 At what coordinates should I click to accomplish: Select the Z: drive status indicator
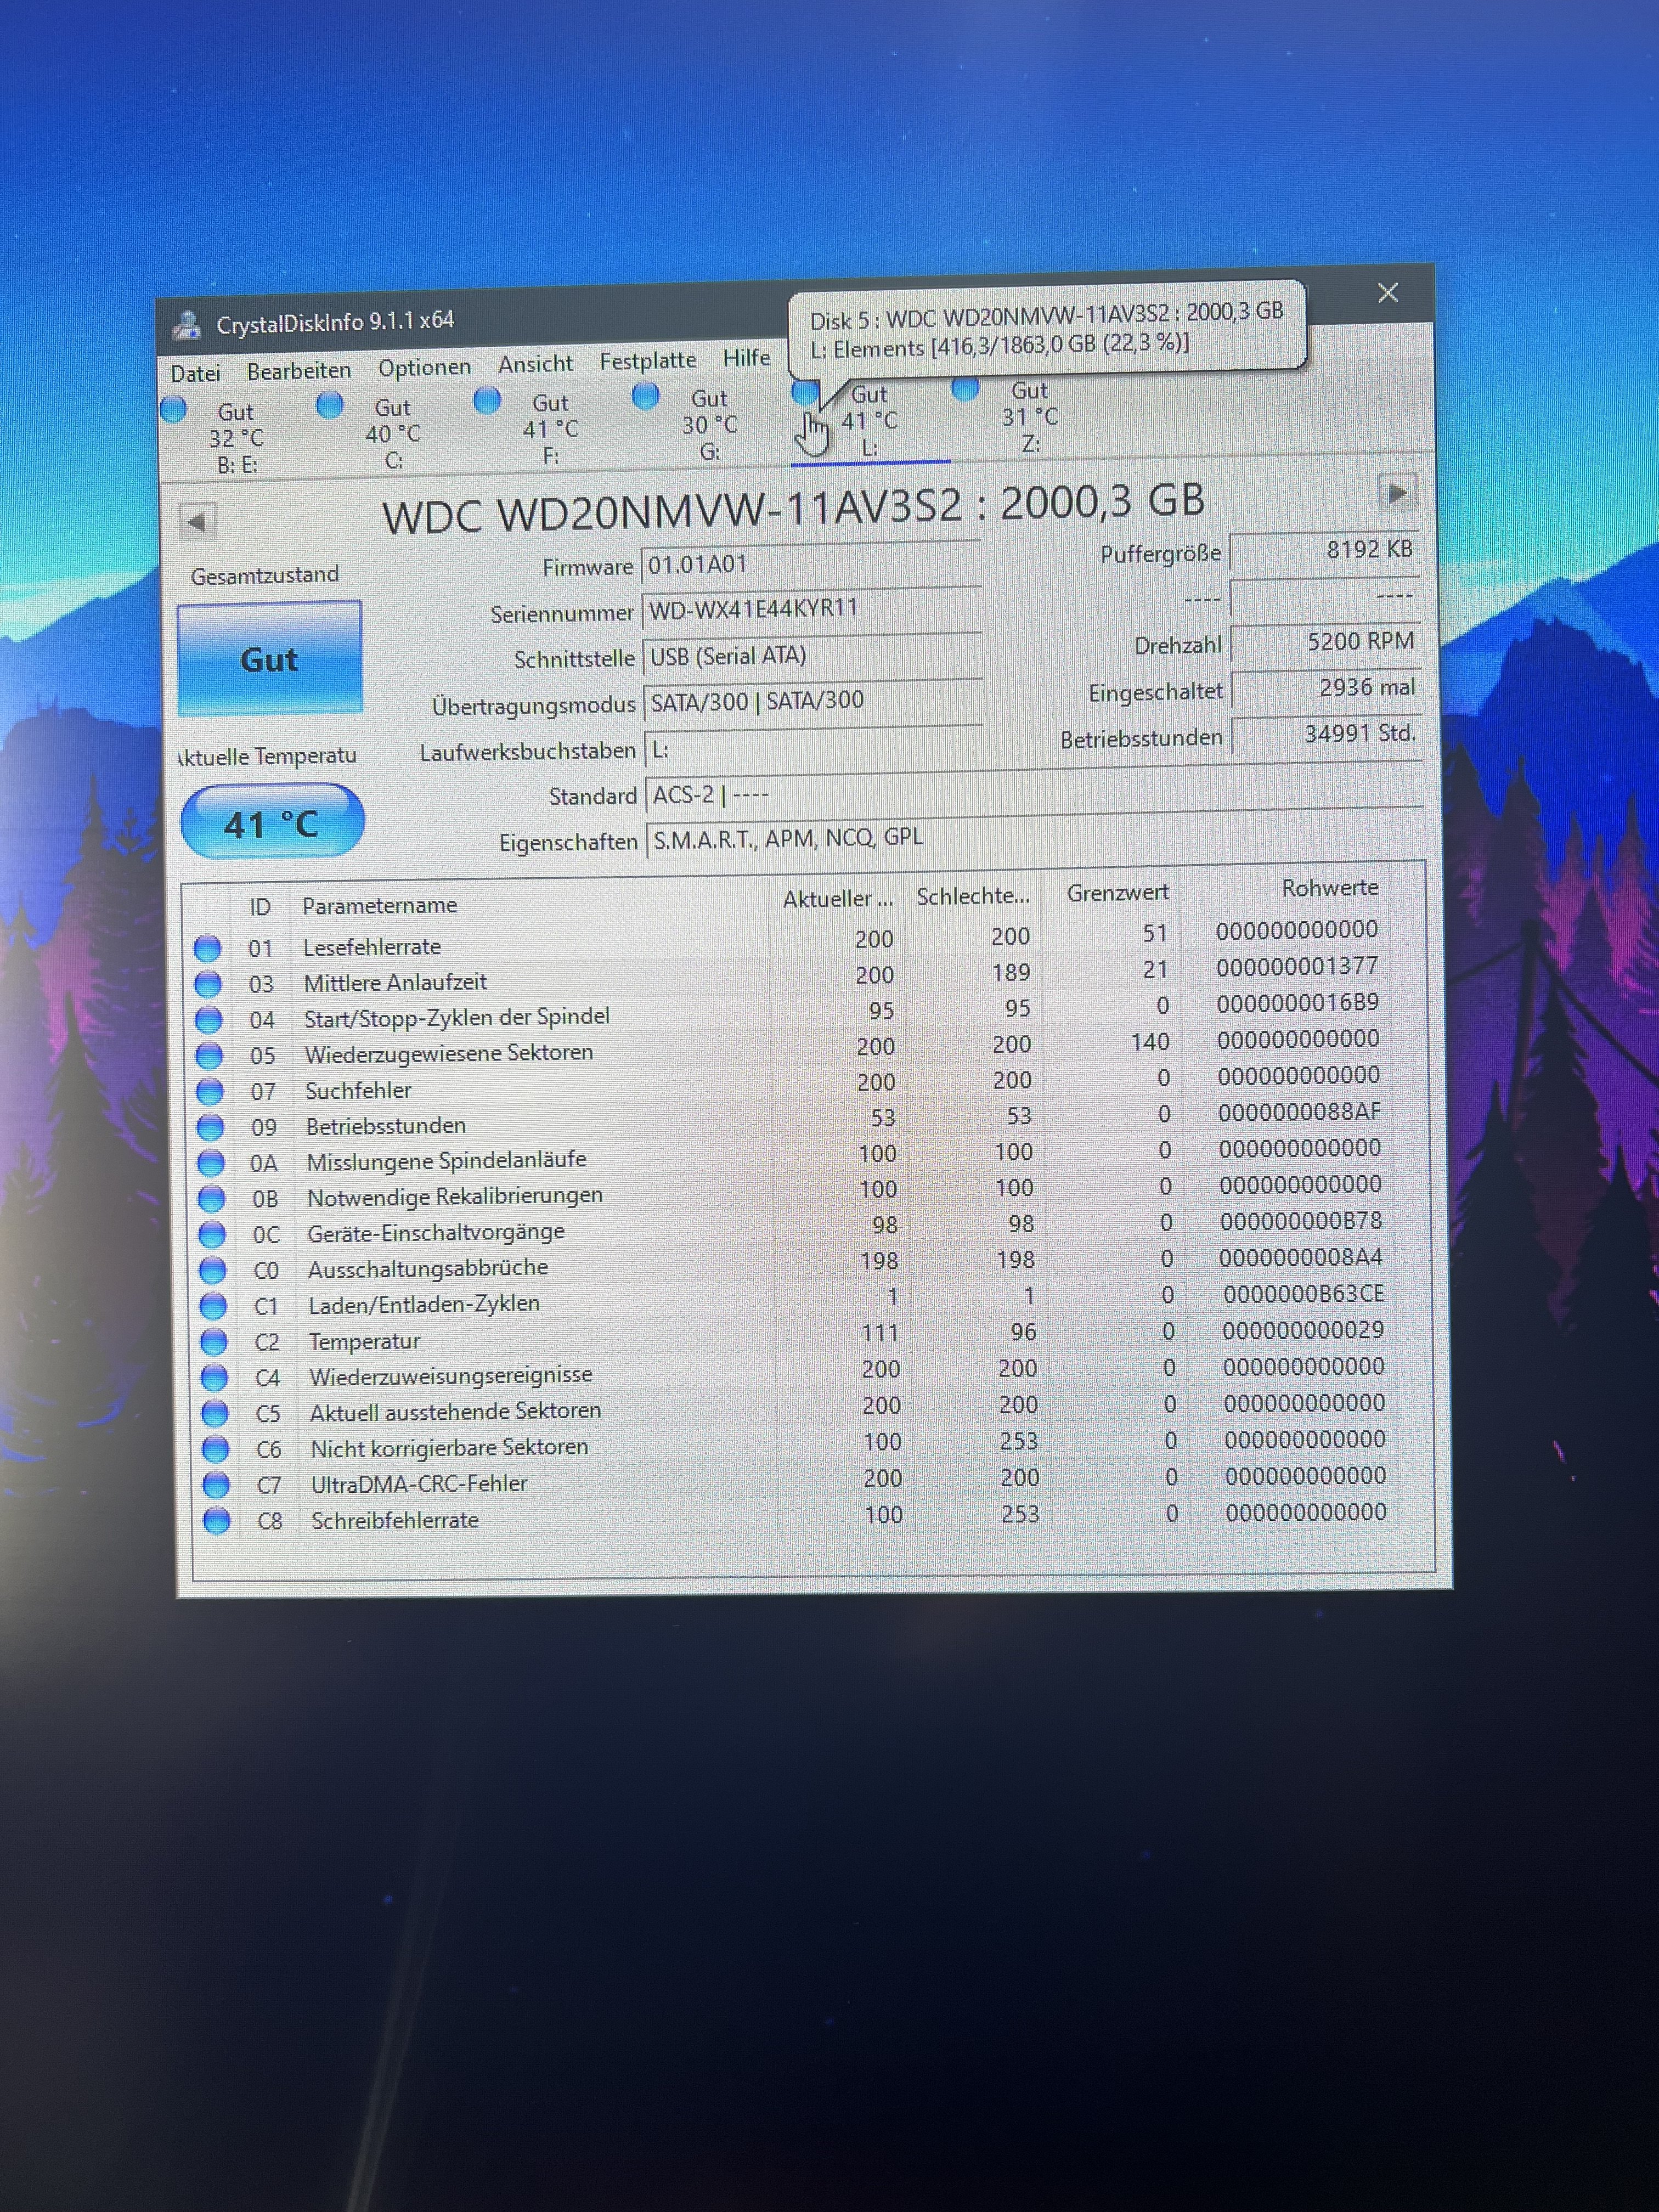pos(965,388)
